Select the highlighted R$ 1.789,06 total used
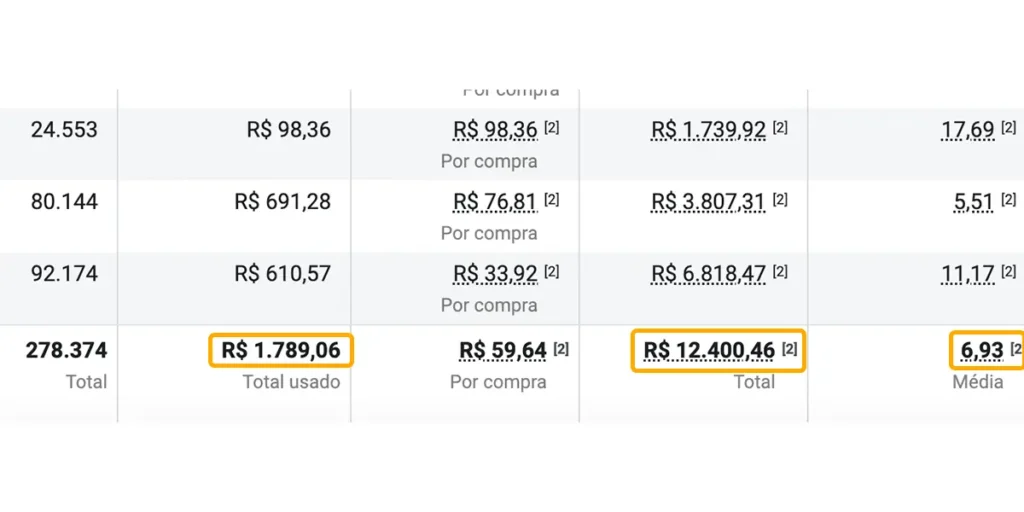Screen dimensions: 1024x512 pos(281,351)
